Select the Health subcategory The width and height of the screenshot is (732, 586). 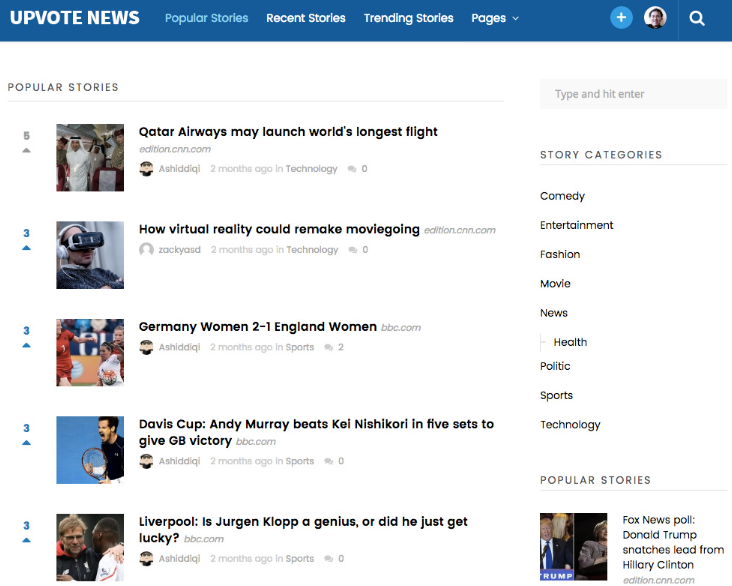pyautogui.click(x=570, y=342)
